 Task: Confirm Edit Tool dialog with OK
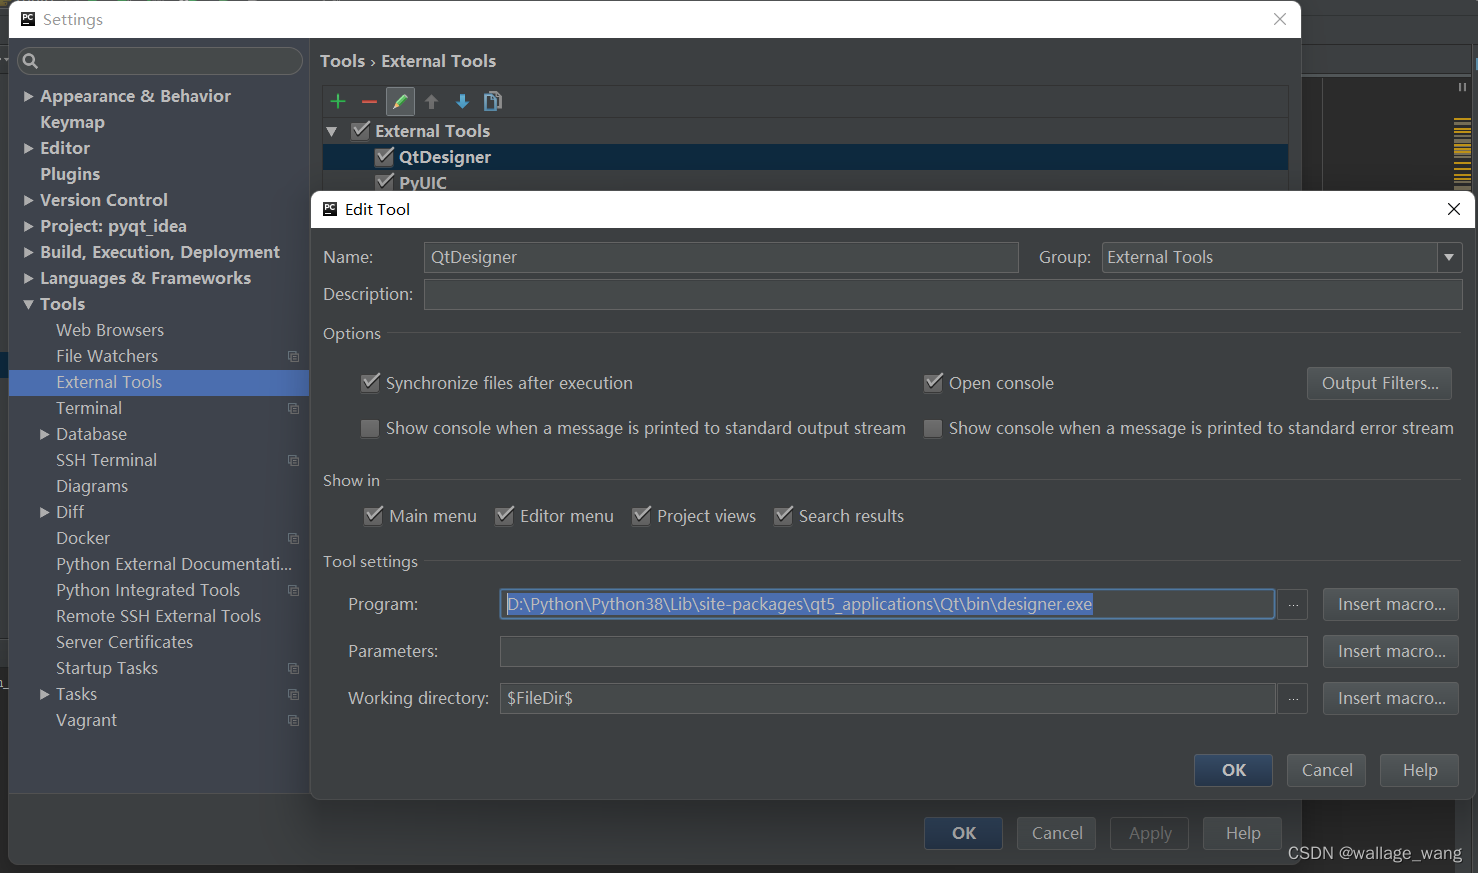(1233, 770)
